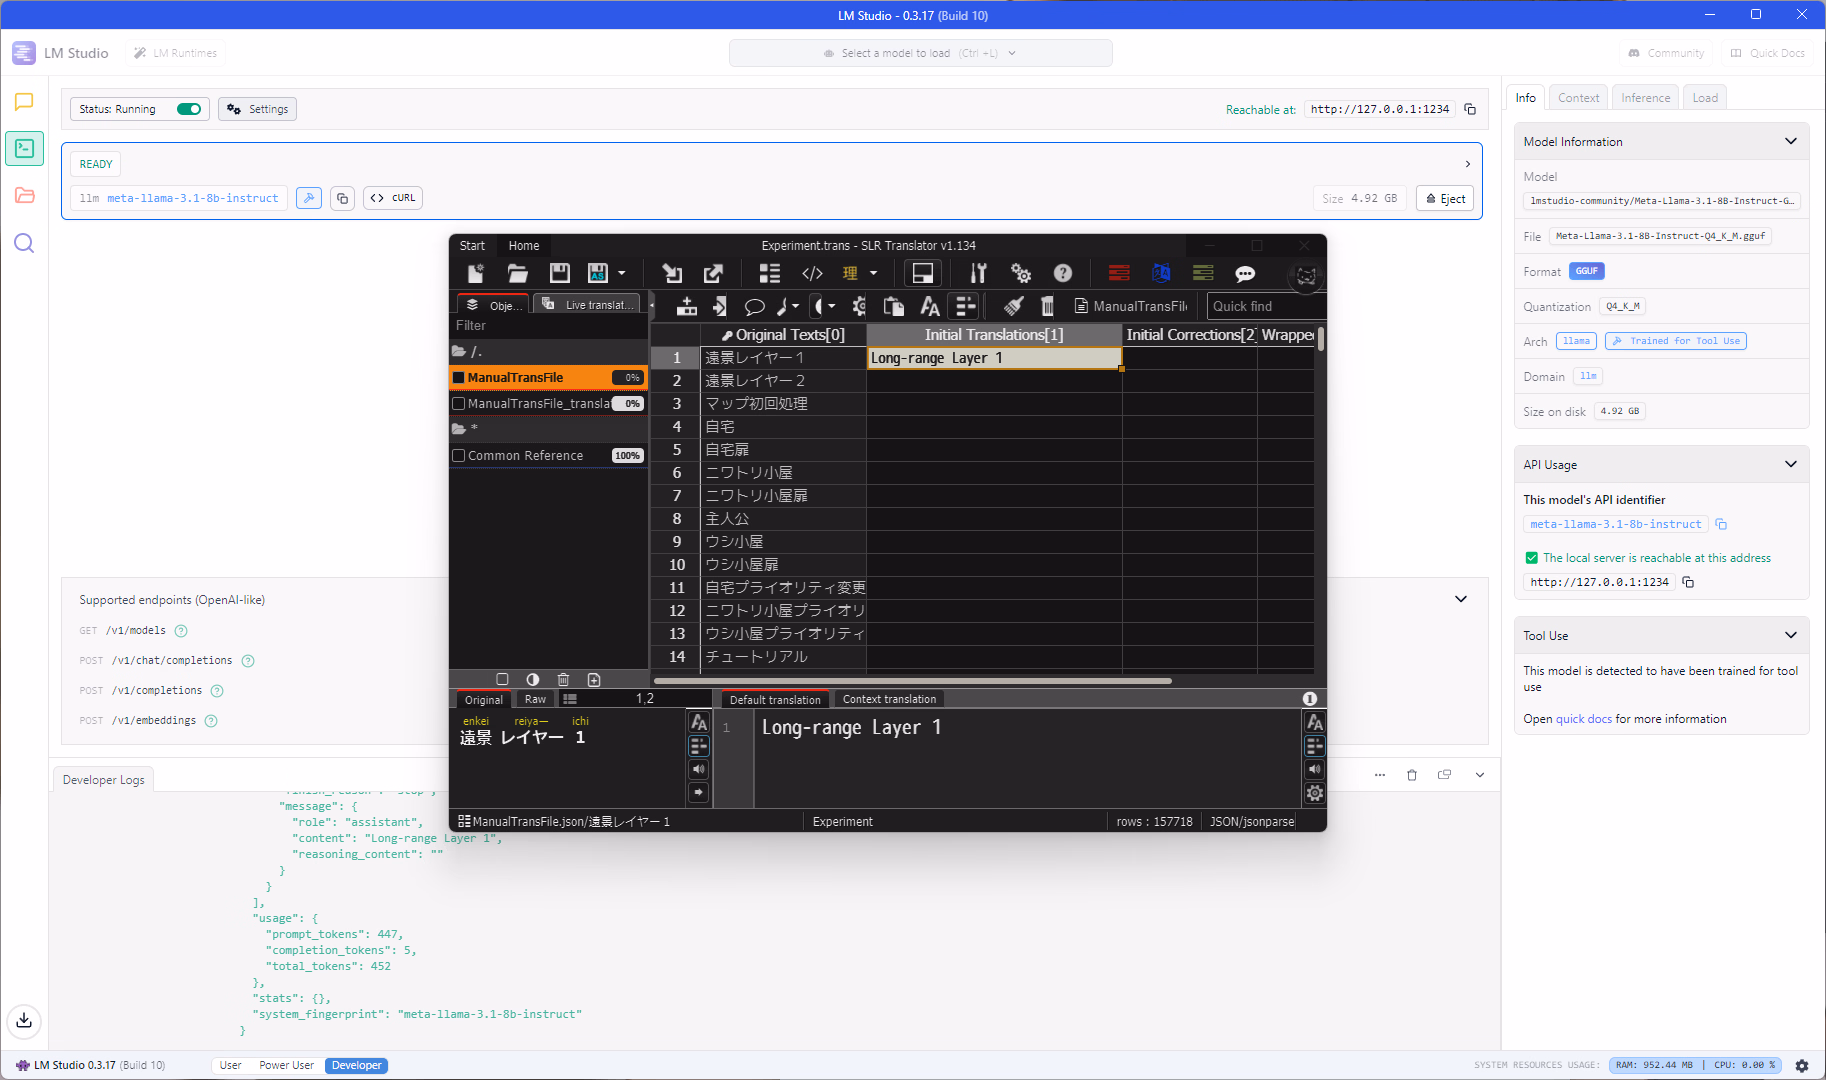
Task: Open dropdown arrow next to kanji icon
Action: (873, 273)
